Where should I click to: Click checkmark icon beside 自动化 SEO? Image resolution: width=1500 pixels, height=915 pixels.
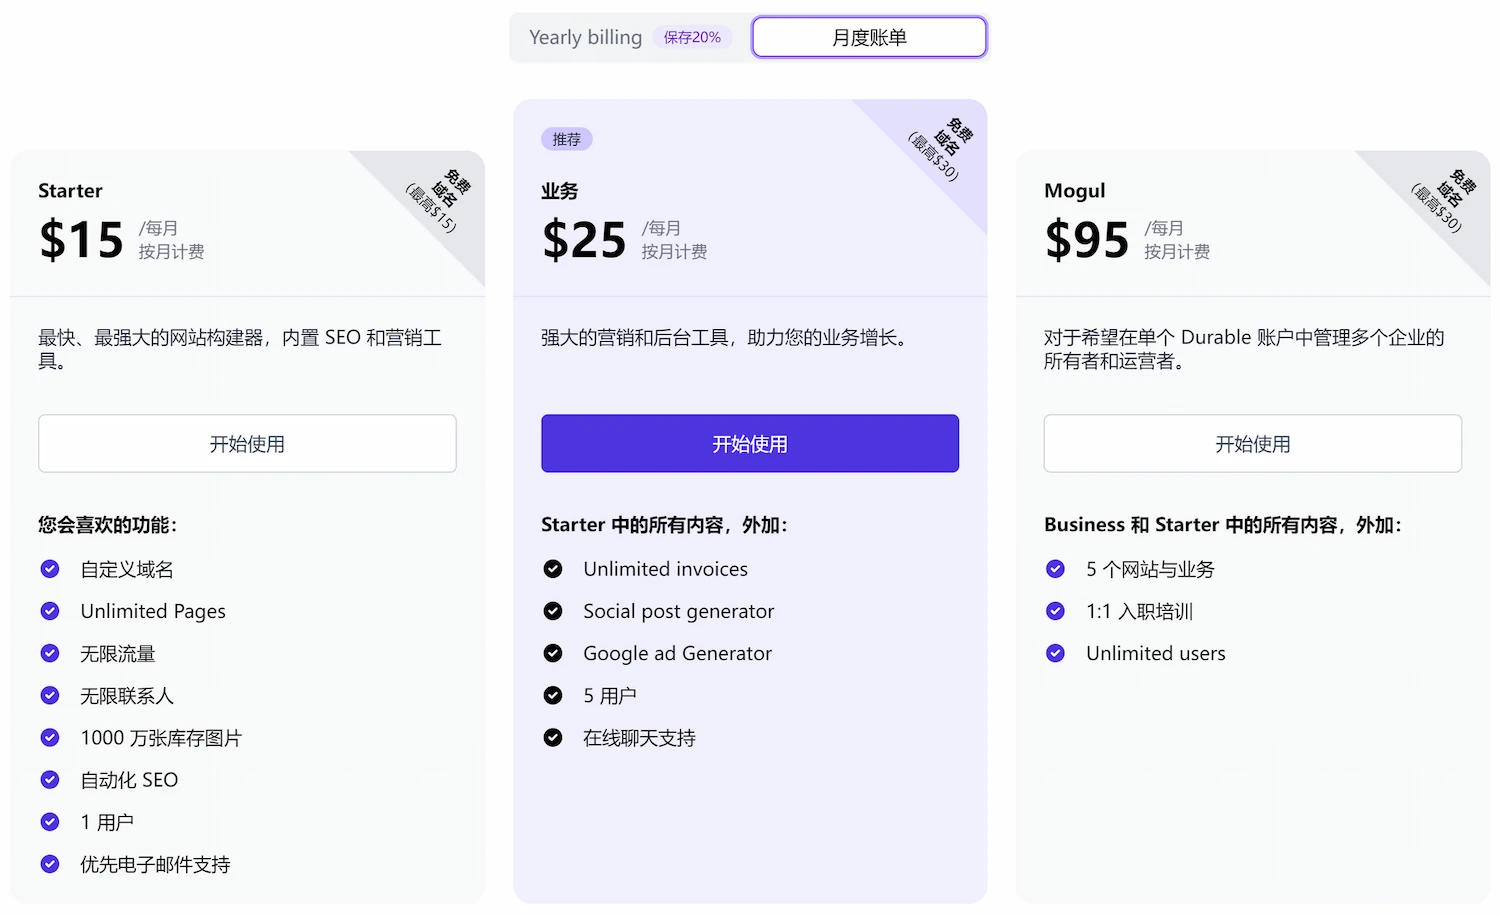(x=50, y=780)
